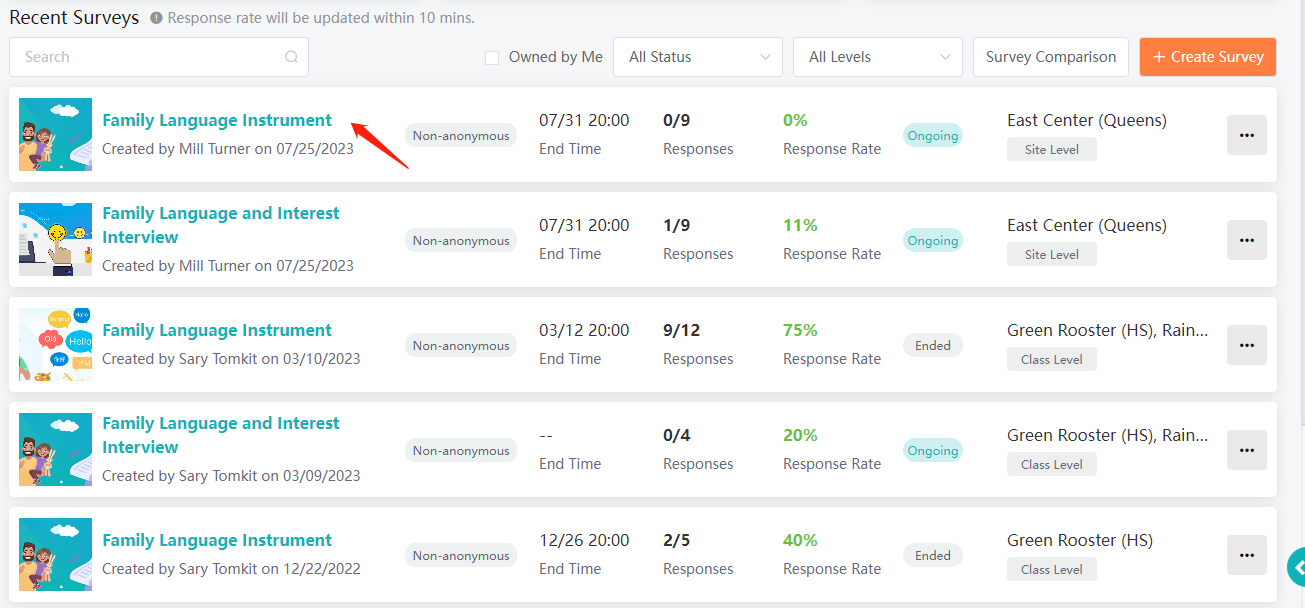The image size is (1305, 608).
Task: Click the 03/10/2023 survey speech bubbles thumbnail
Action: pos(55,345)
